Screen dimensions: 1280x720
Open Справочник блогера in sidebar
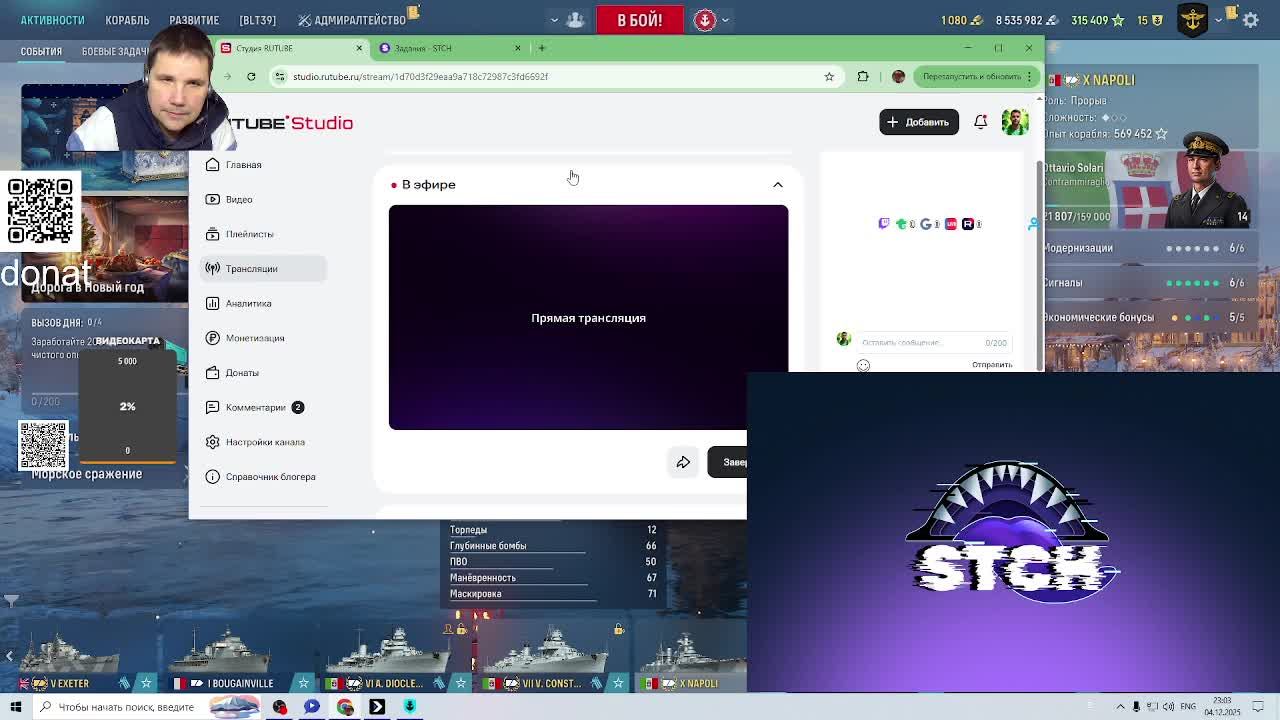pos(262,476)
